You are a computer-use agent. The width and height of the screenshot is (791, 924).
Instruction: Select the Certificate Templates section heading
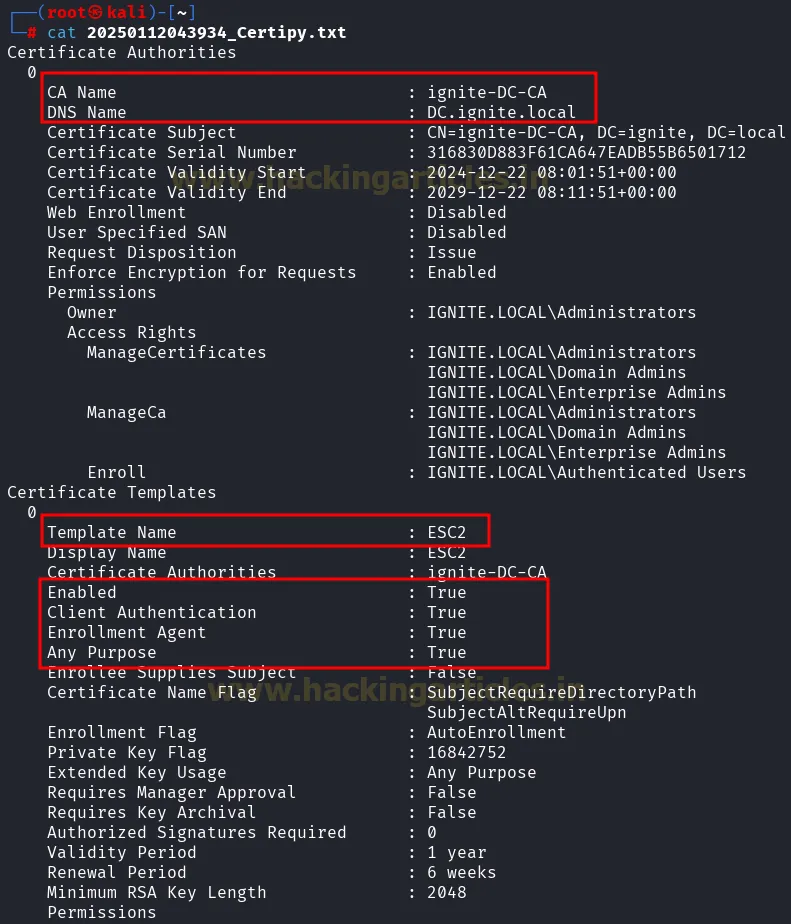[111, 492]
